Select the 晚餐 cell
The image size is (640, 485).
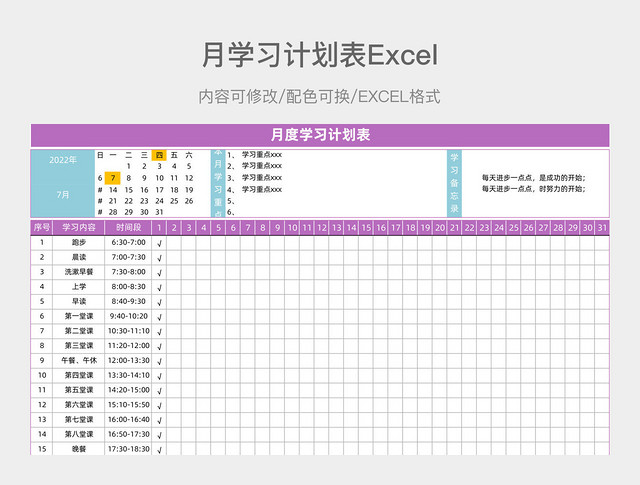79,449
